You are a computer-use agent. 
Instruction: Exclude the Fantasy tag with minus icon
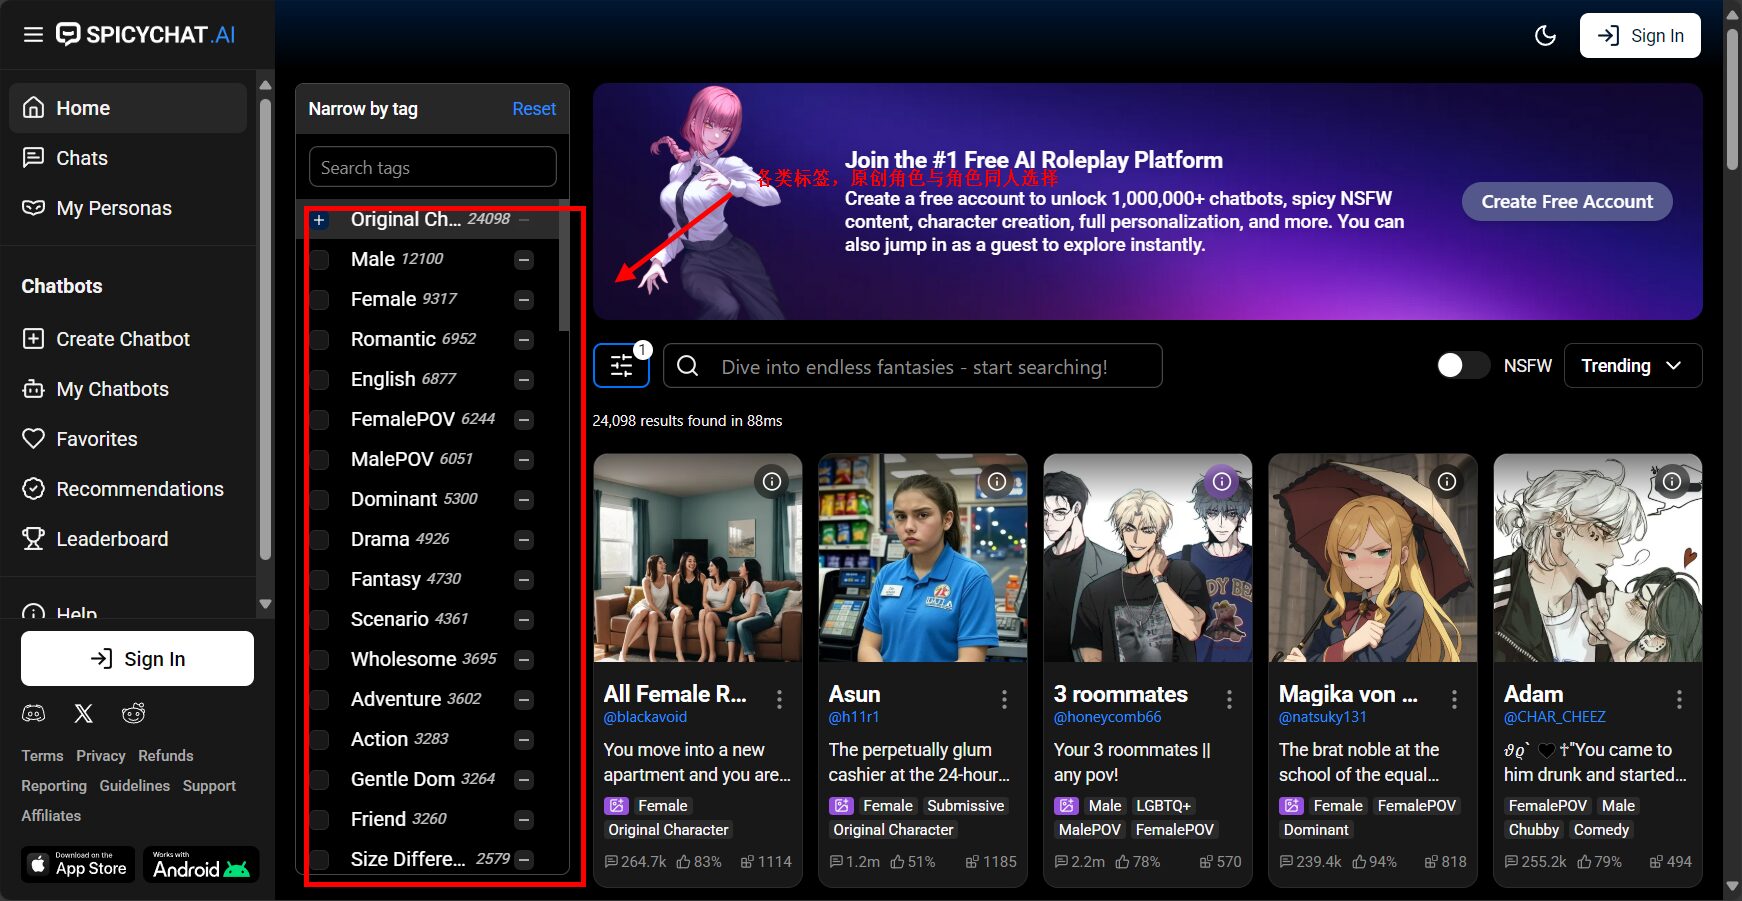[x=524, y=580]
